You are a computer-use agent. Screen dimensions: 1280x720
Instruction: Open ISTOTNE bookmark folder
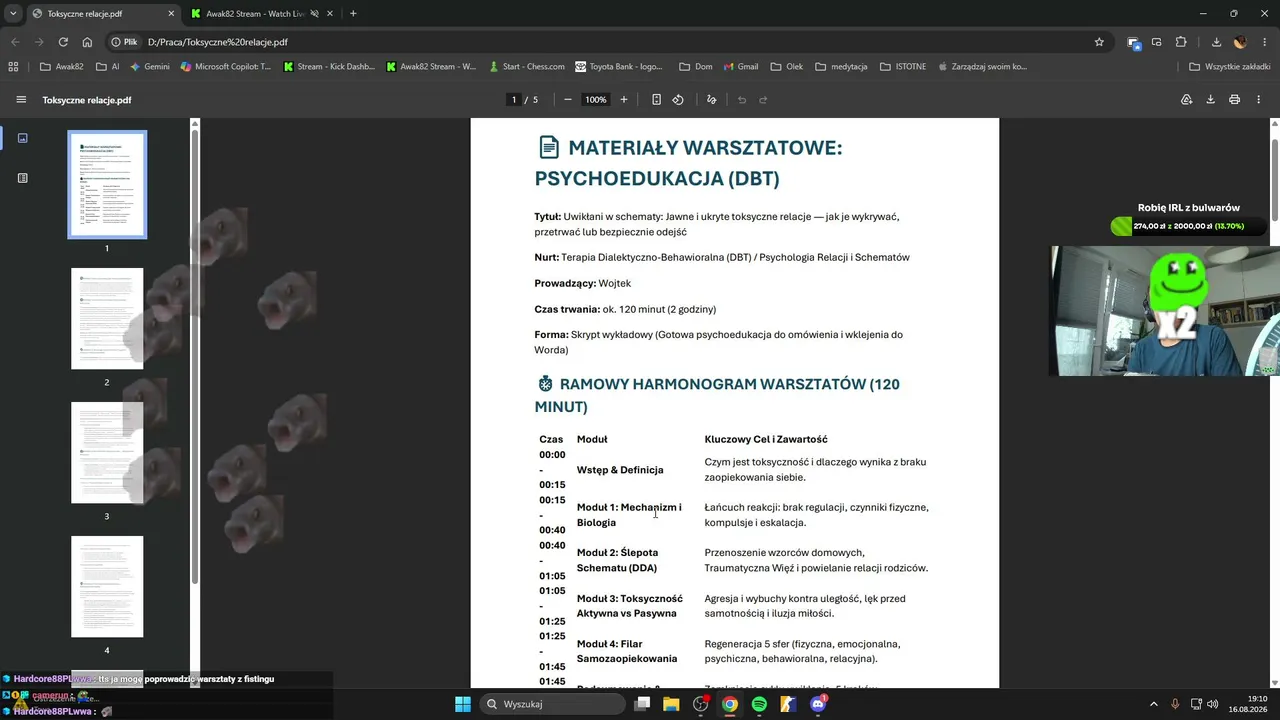pyautogui.click(x=903, y=67)
